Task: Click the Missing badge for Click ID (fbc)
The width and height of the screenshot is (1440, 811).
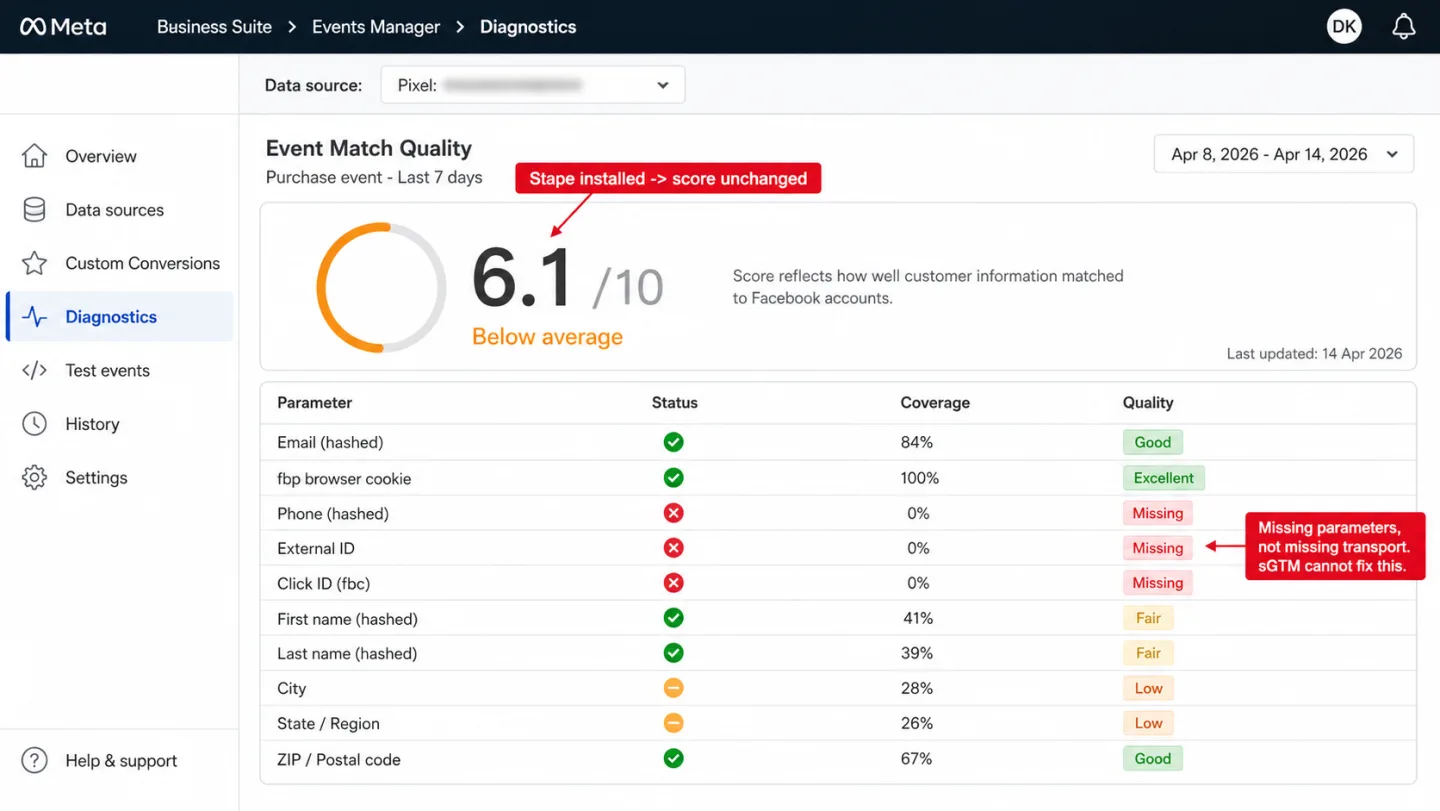Action: (1158, 583)
